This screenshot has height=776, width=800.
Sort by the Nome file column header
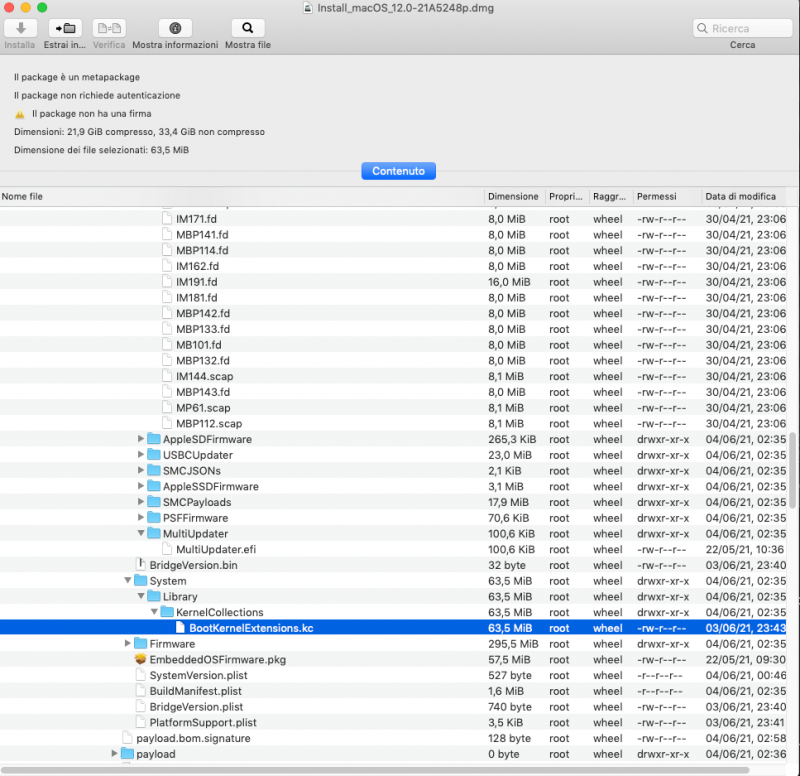pyautogui.click(x=240, y=196)
